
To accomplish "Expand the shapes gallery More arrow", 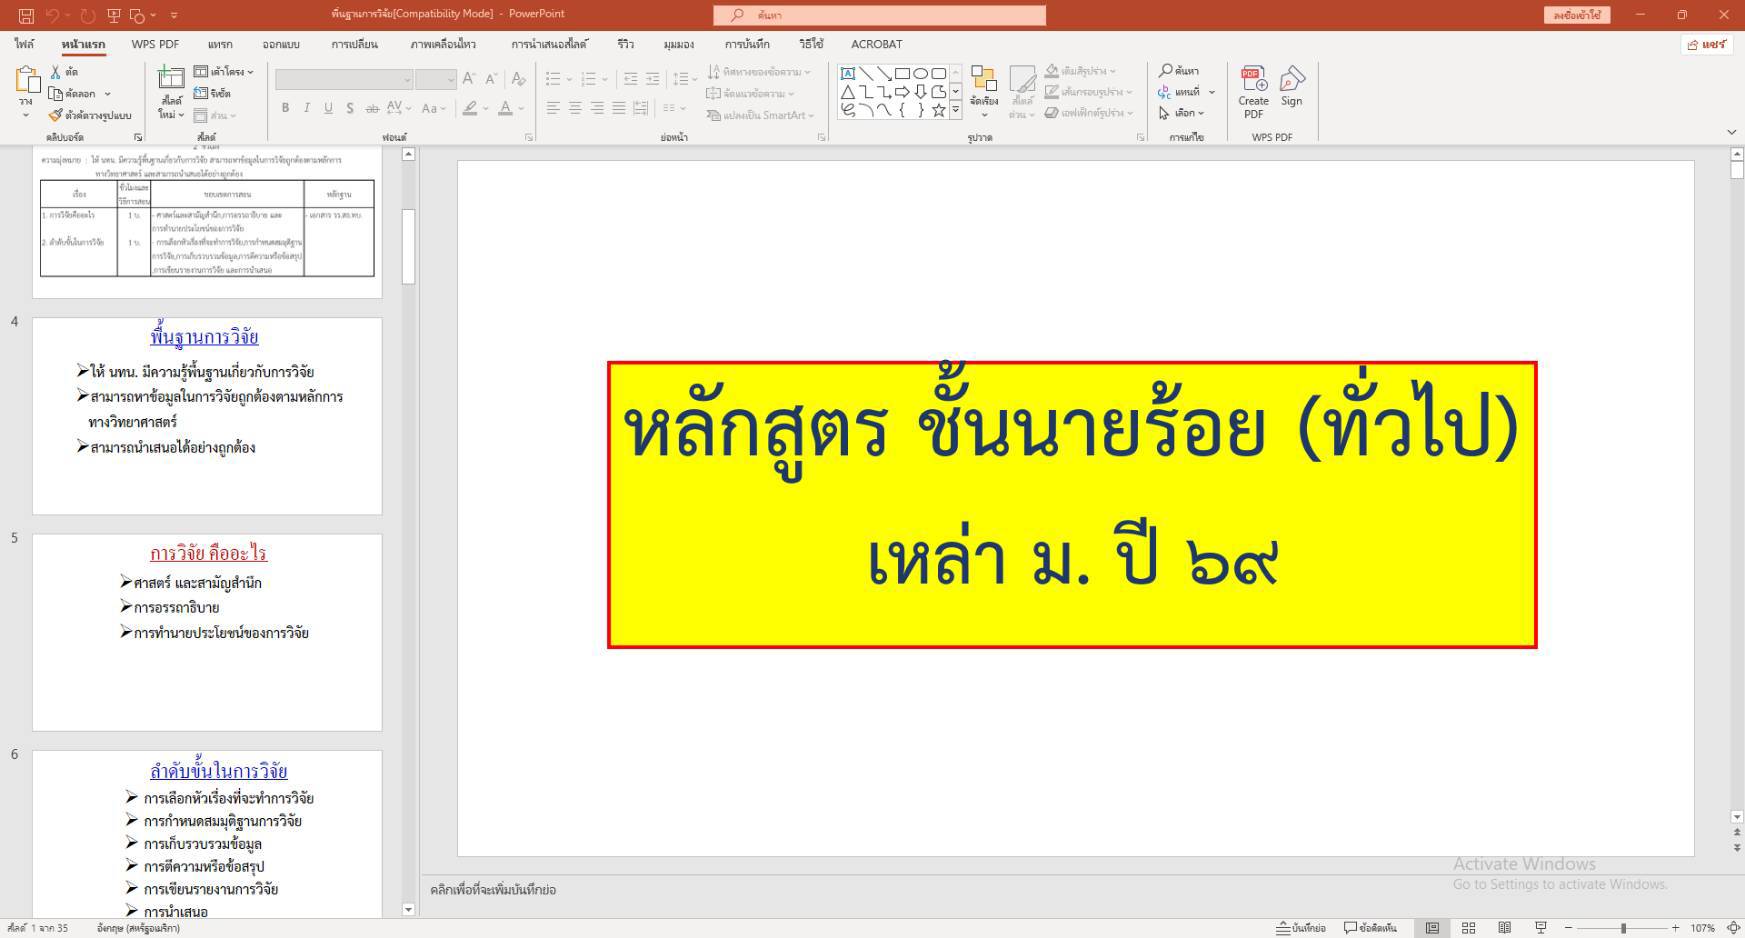I will click(x=956, y=110).
